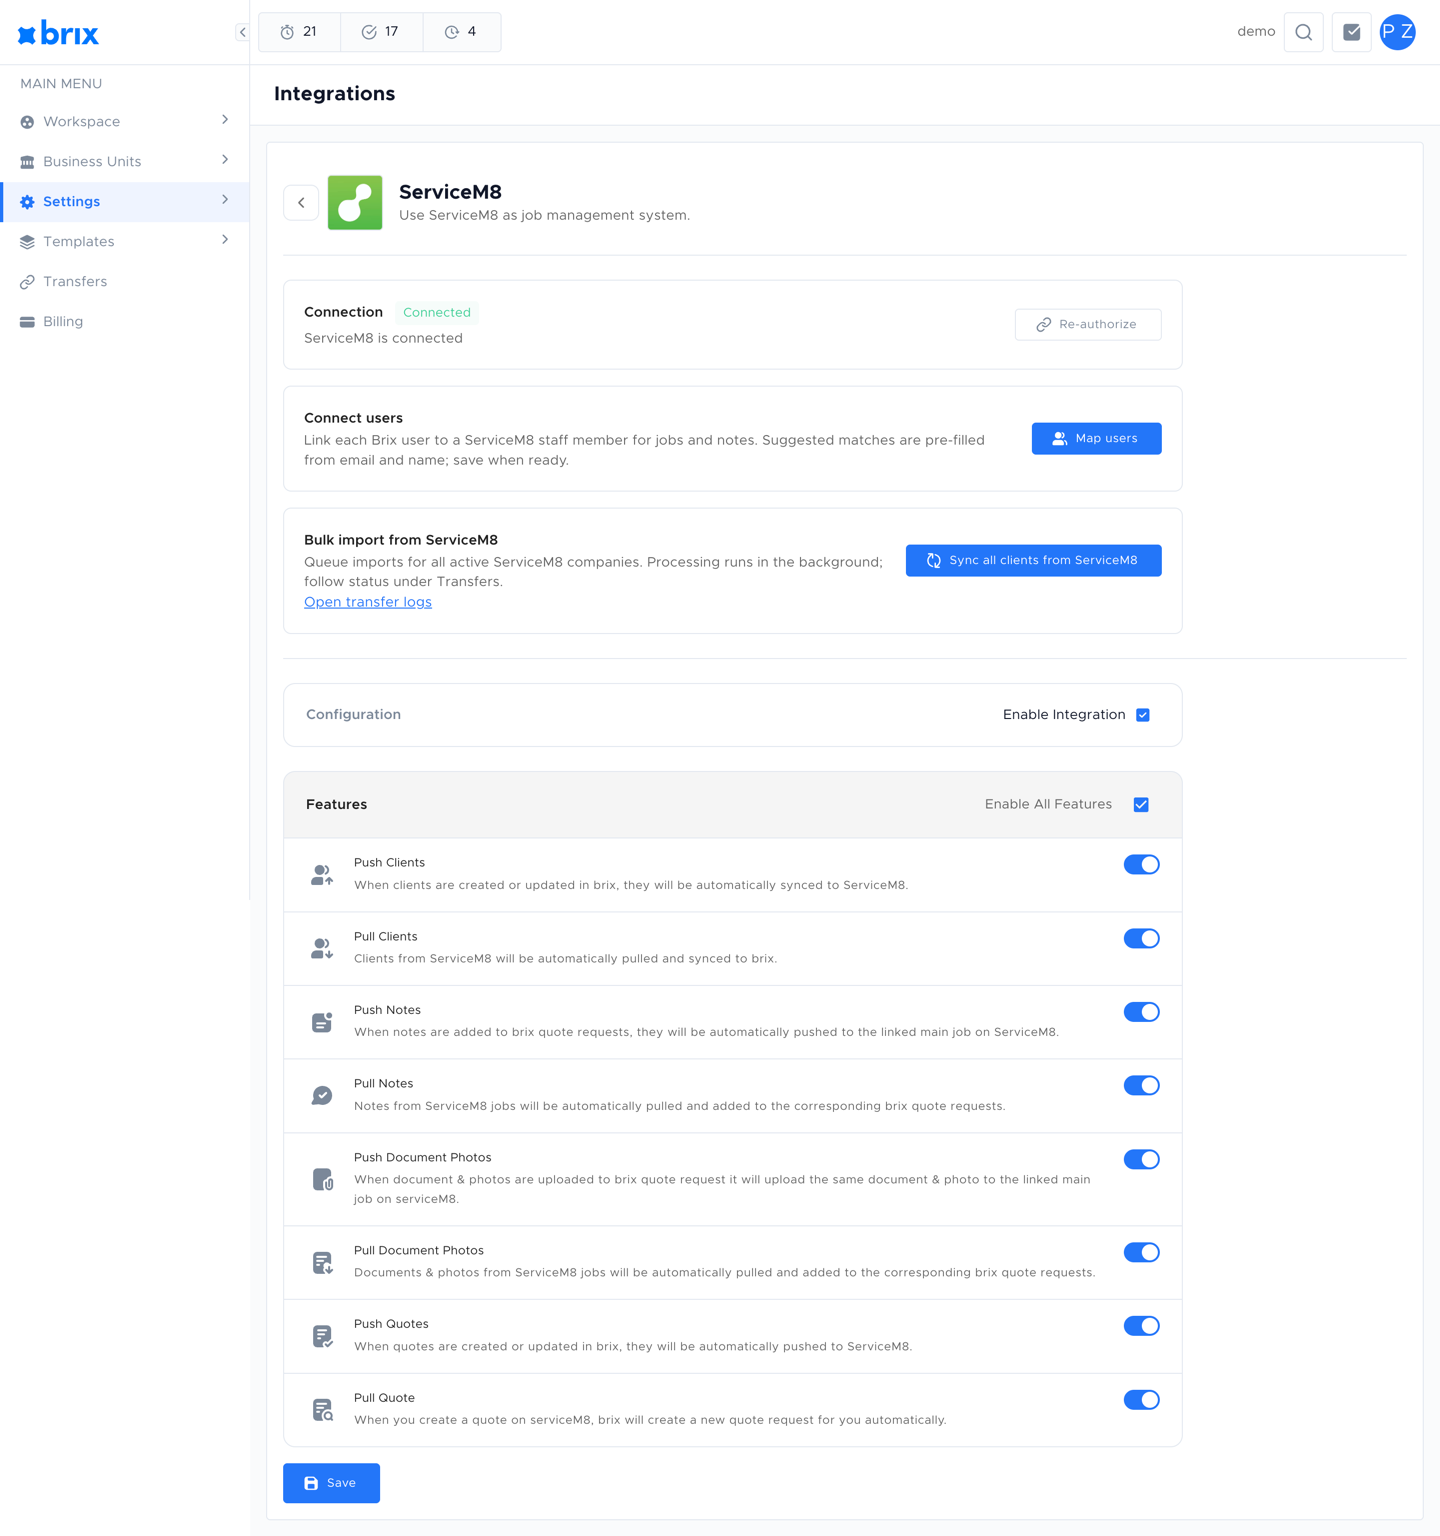Click the Transfers link icon
This screenshot has width=1440, height=1536.
pyautogui.click(x=27, y=282)
